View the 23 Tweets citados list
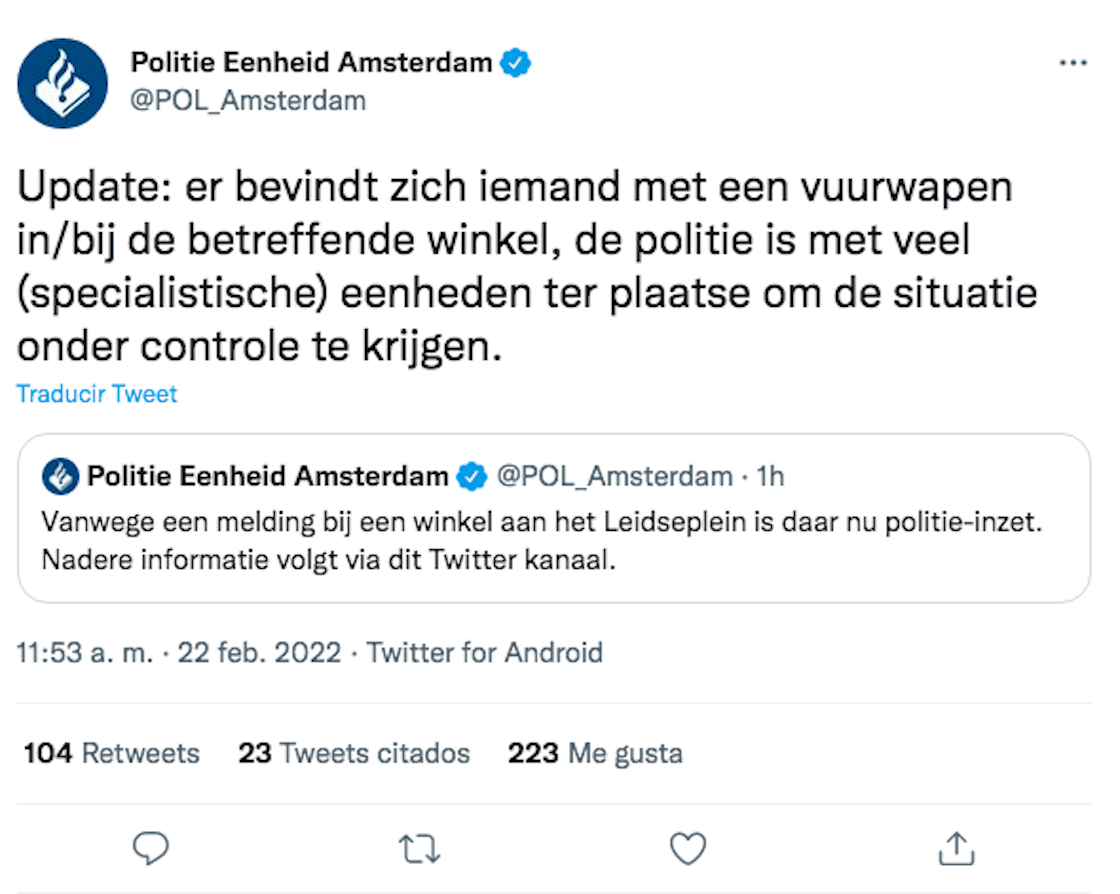Viewport: 1120px width, 894px height. coord(354,753)
